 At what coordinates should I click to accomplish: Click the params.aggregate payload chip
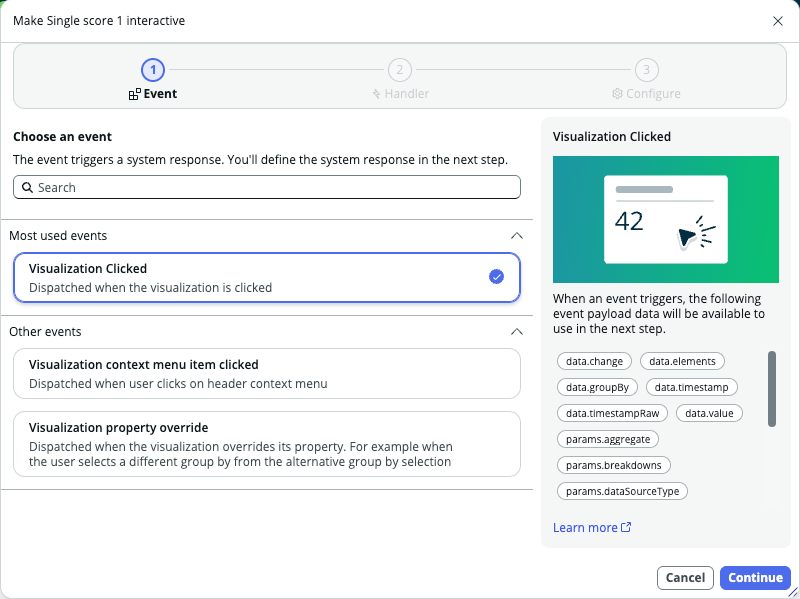(x=608, y=439)
